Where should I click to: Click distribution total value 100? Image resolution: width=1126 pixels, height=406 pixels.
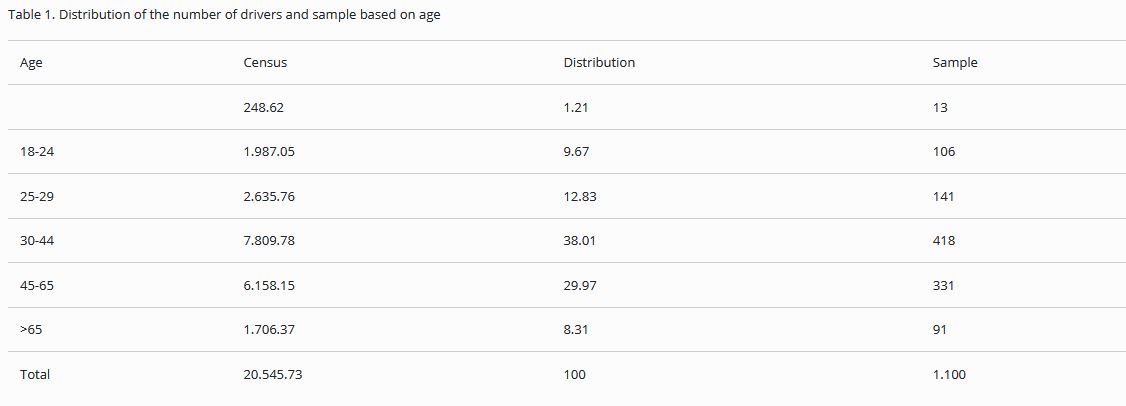[x=575, y=375]
